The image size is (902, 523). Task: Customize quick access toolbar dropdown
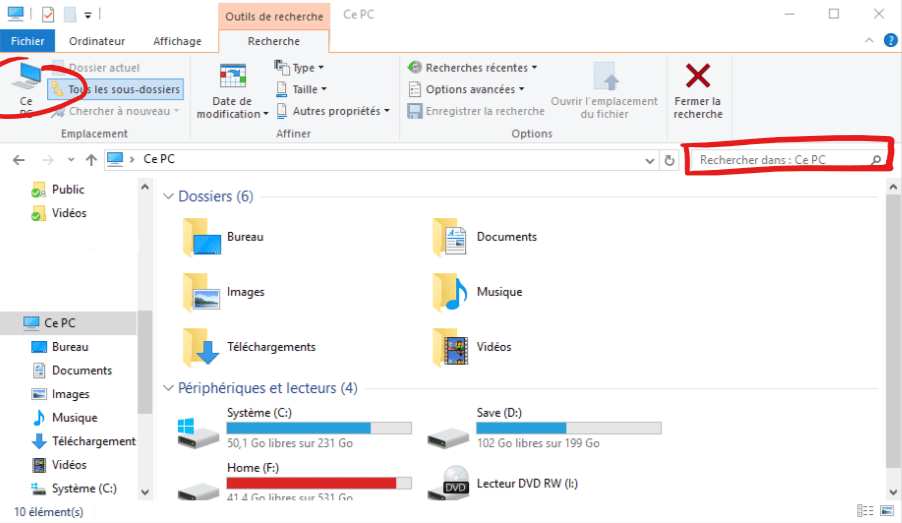tap(88, 15)
